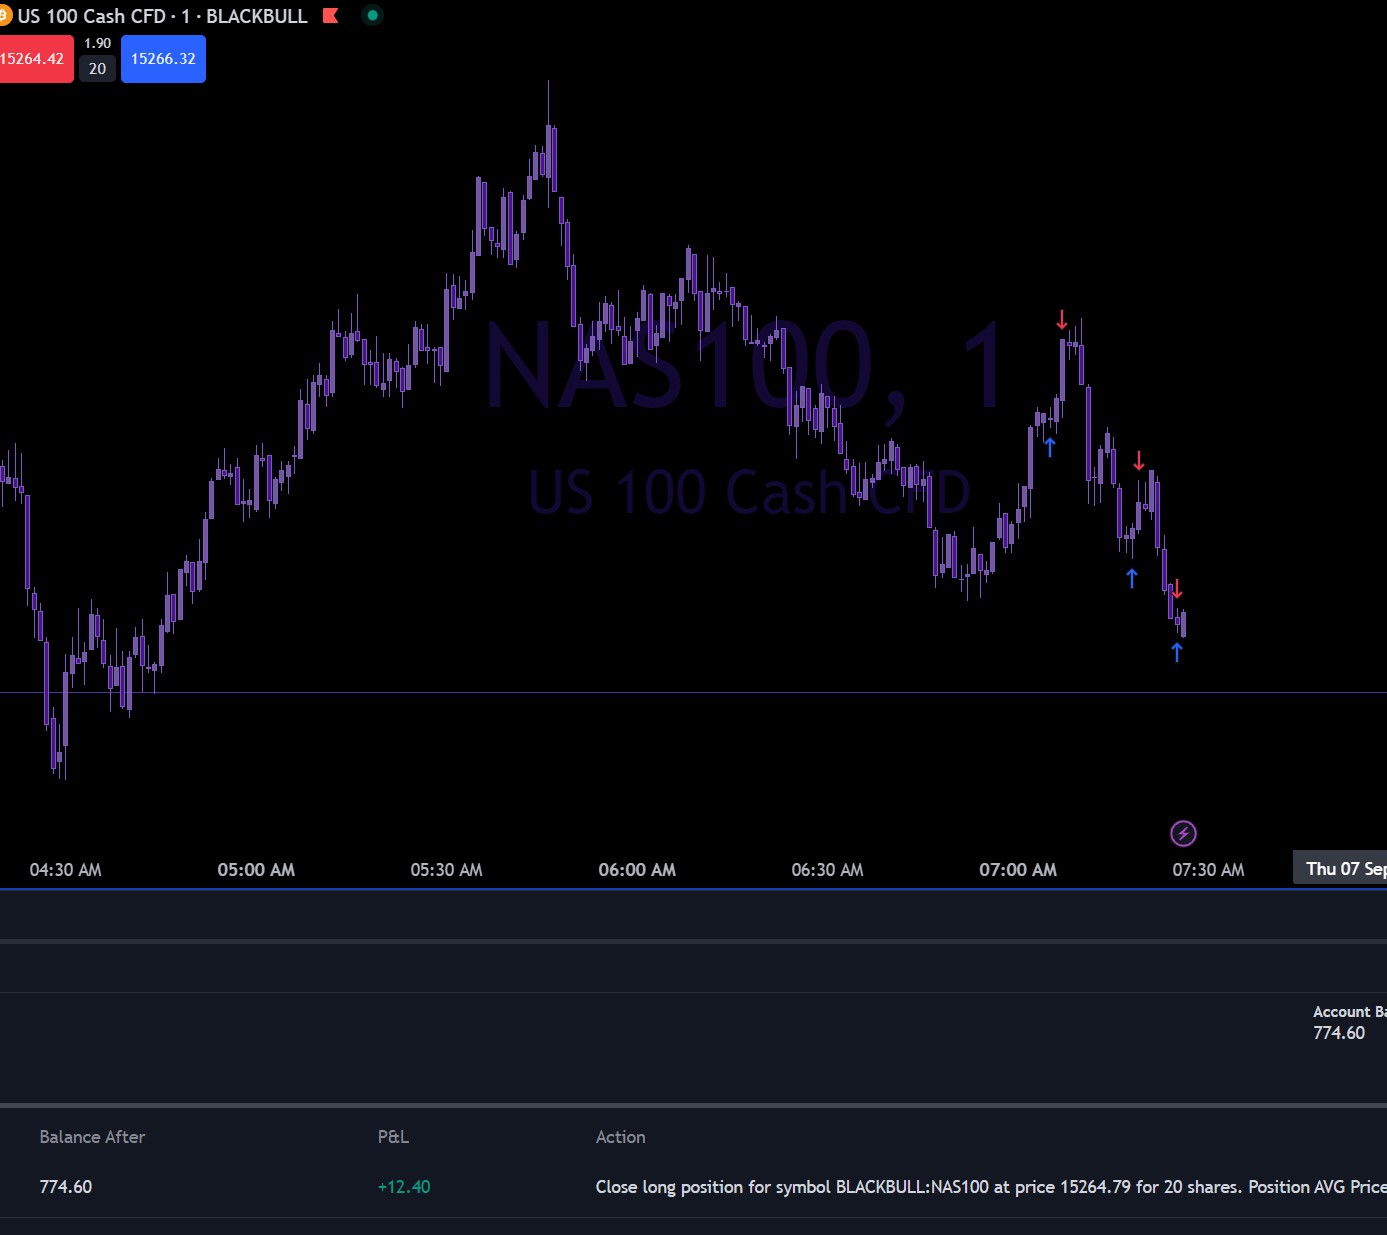Select the blue buy arrow near 07:18 AM
The width and height of the screenshot is (1387, 1235).
click(1131, 578)
